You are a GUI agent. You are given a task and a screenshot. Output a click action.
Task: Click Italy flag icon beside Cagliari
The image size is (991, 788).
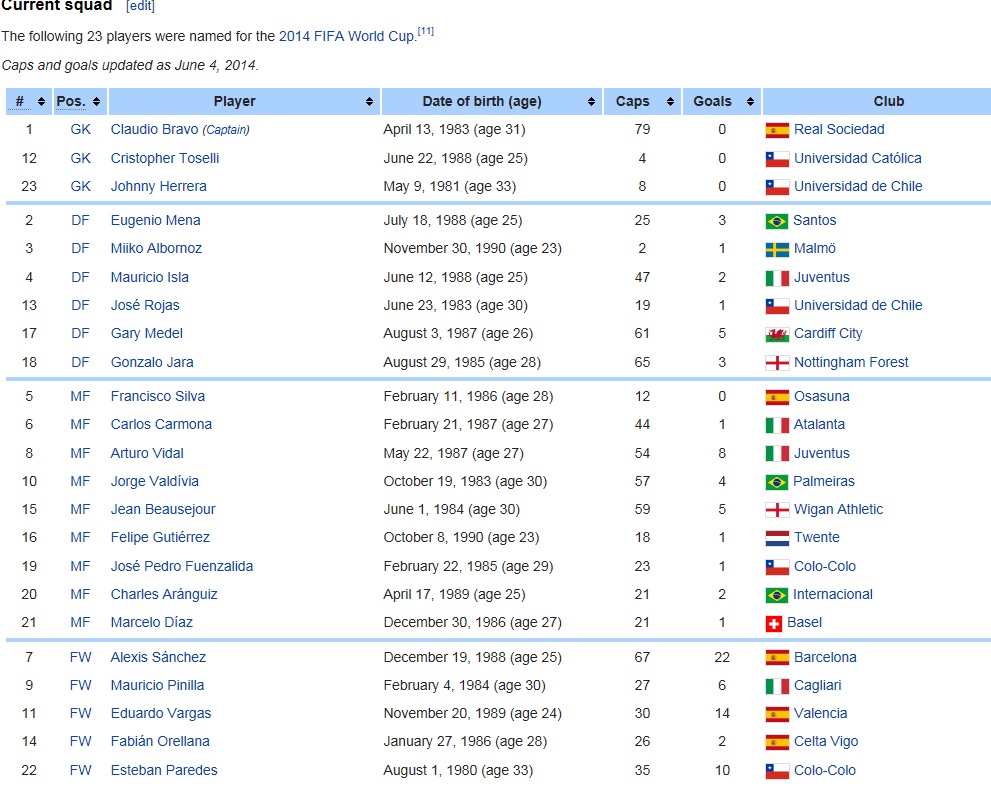[777, 686]
